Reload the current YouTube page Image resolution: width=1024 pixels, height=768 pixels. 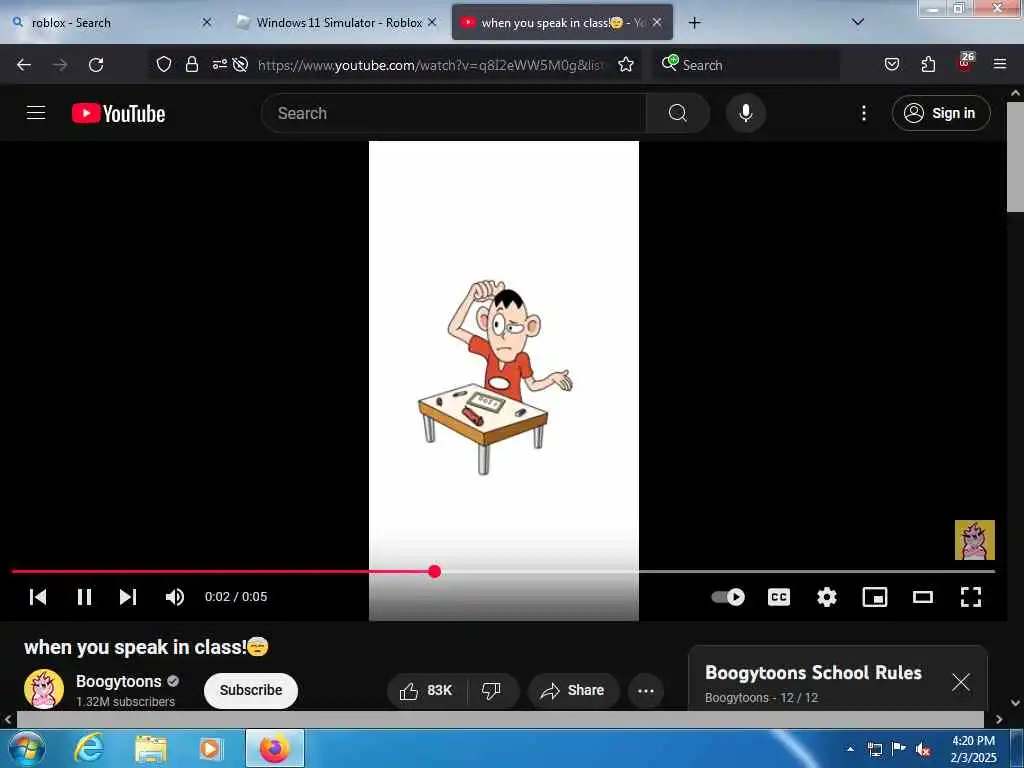(96, 65)
